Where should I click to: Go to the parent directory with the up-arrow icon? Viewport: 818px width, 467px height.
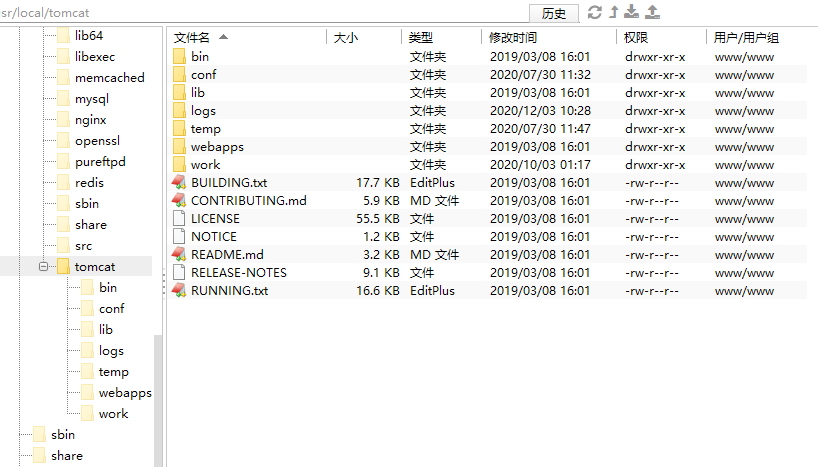point(614,12)
